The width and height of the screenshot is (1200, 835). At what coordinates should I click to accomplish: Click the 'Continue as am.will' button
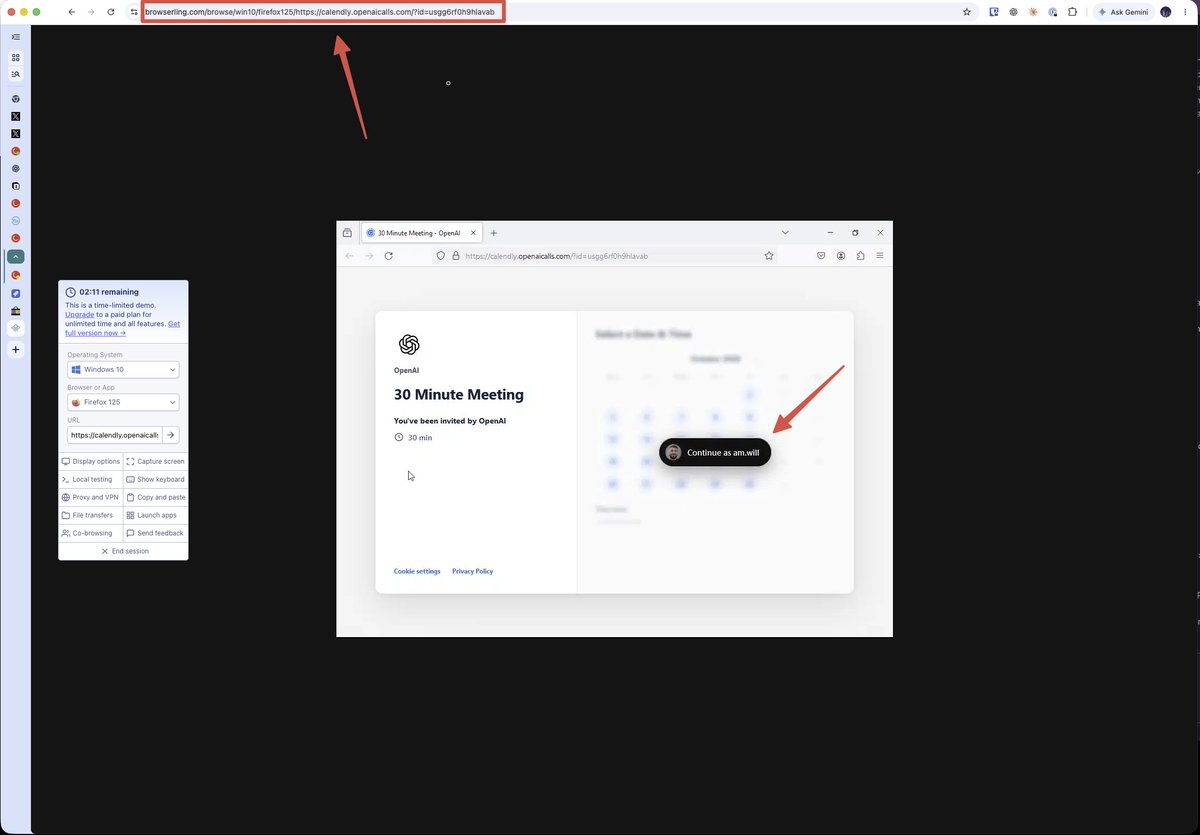click(x=715, y=452)
